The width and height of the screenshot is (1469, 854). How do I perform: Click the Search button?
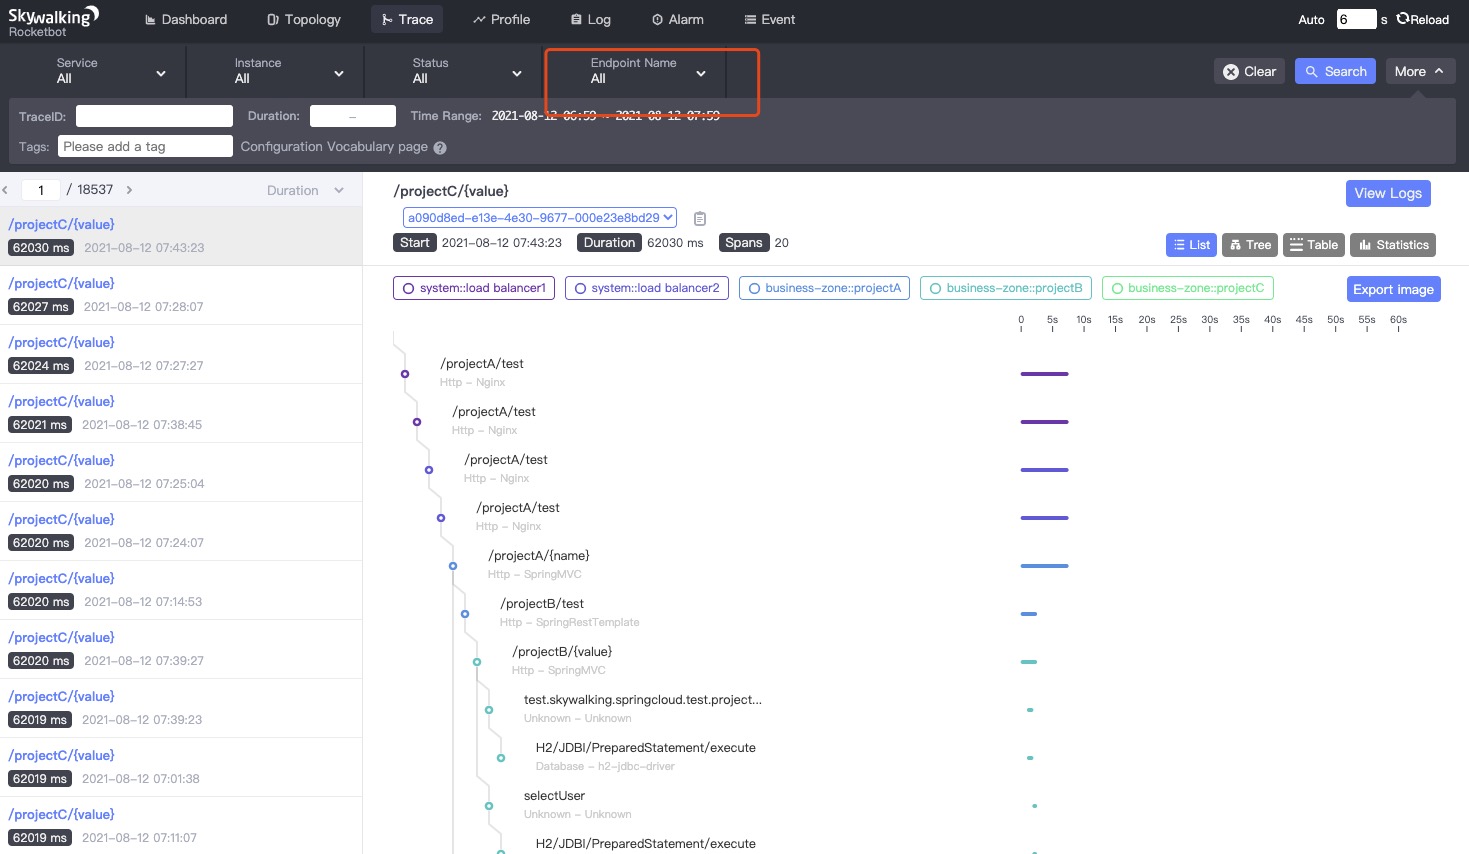click(1336, 71)
